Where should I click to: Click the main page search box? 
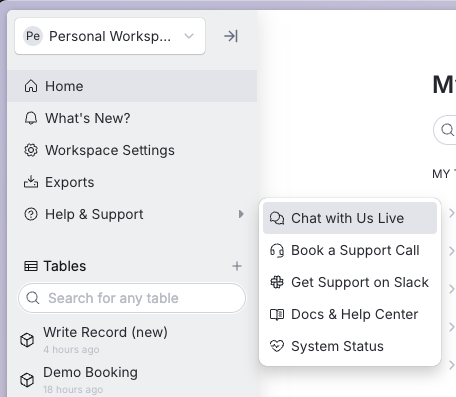click(445, 130)
